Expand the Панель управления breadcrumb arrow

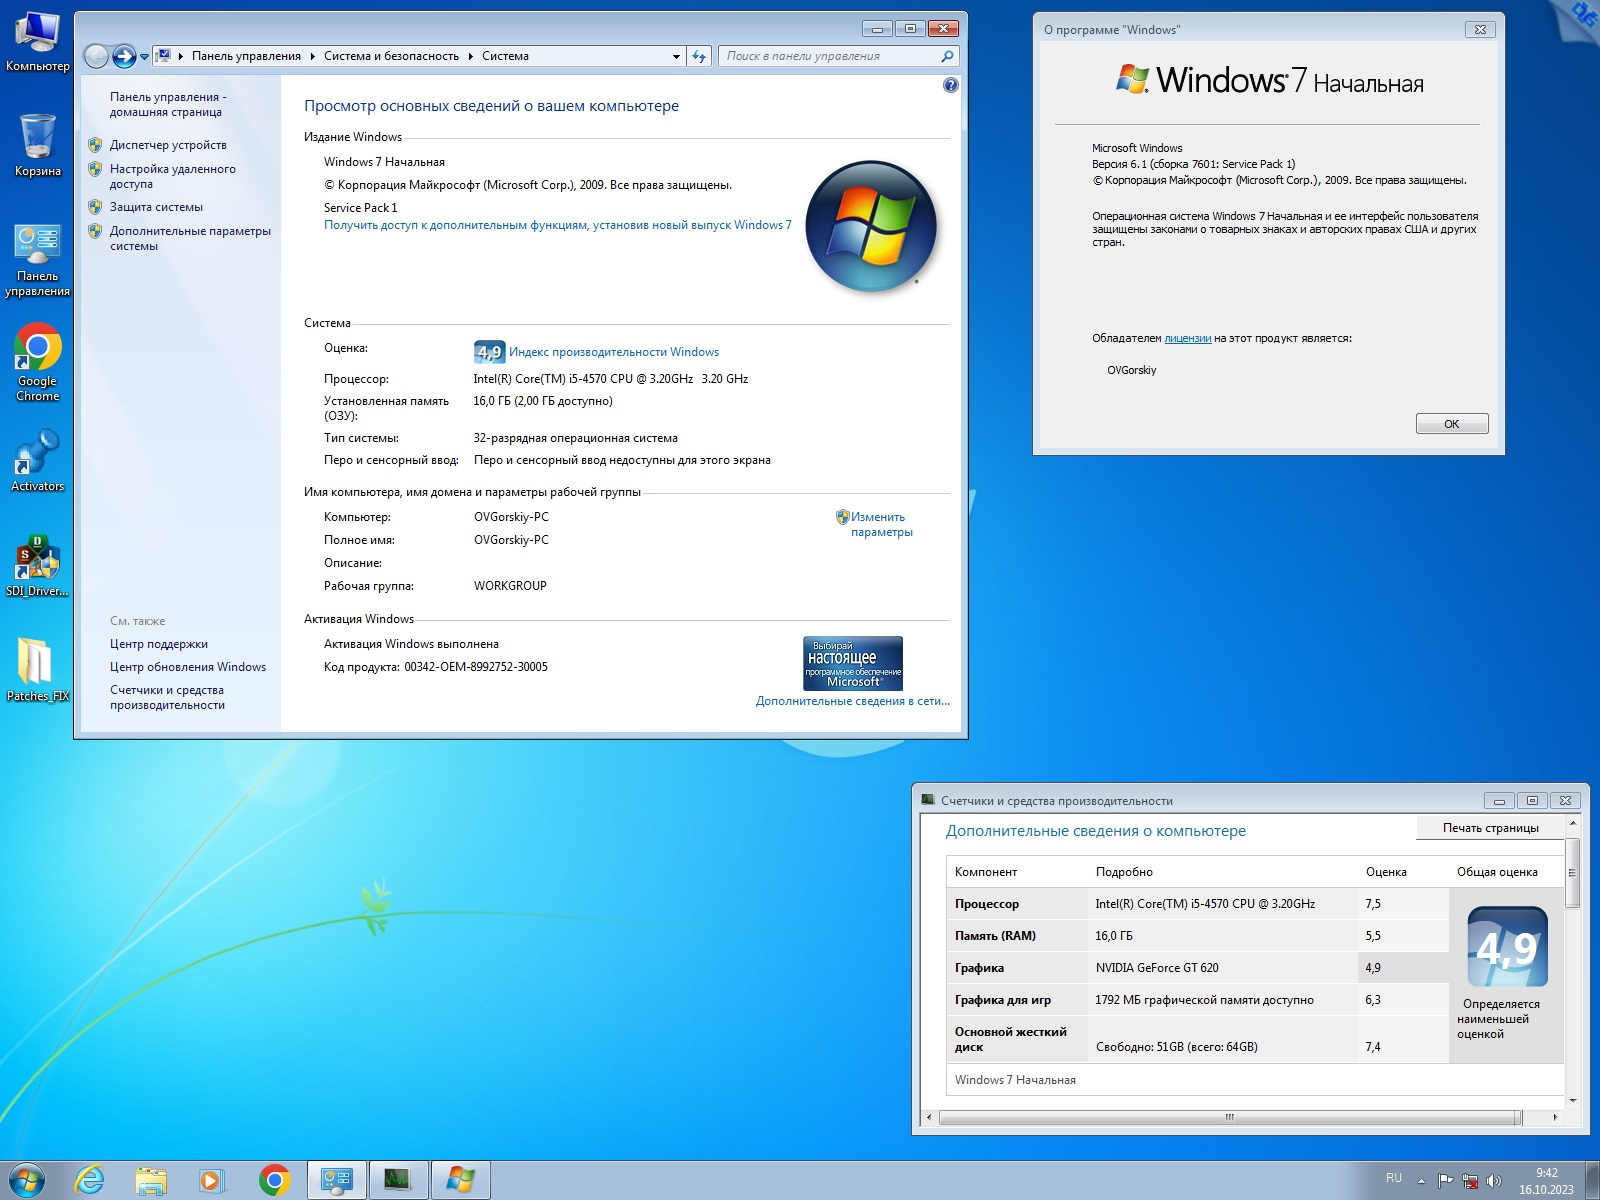point(312,56)
